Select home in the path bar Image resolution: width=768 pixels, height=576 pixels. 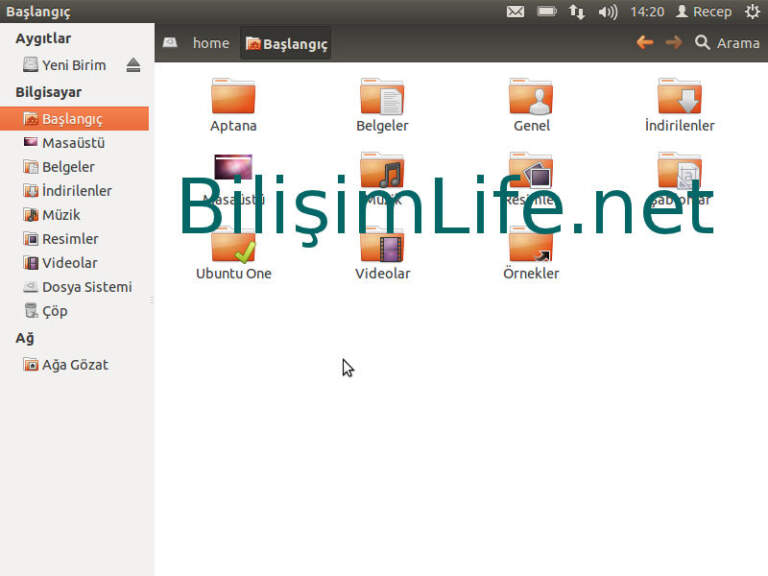(x=210, y=43)
